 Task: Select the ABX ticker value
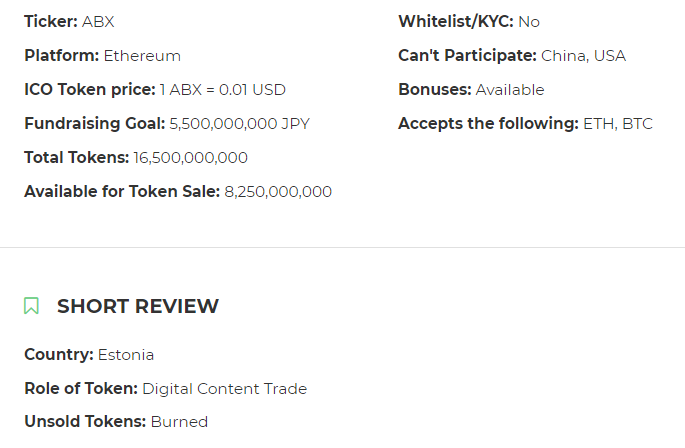click(98, 21)
